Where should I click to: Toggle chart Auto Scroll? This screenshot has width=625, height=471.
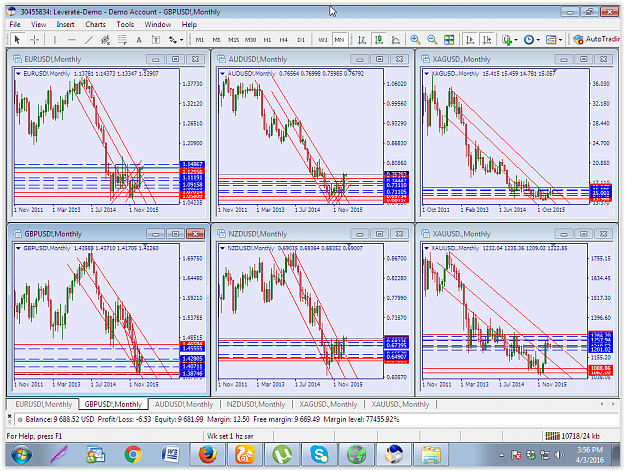pos(470,39)
